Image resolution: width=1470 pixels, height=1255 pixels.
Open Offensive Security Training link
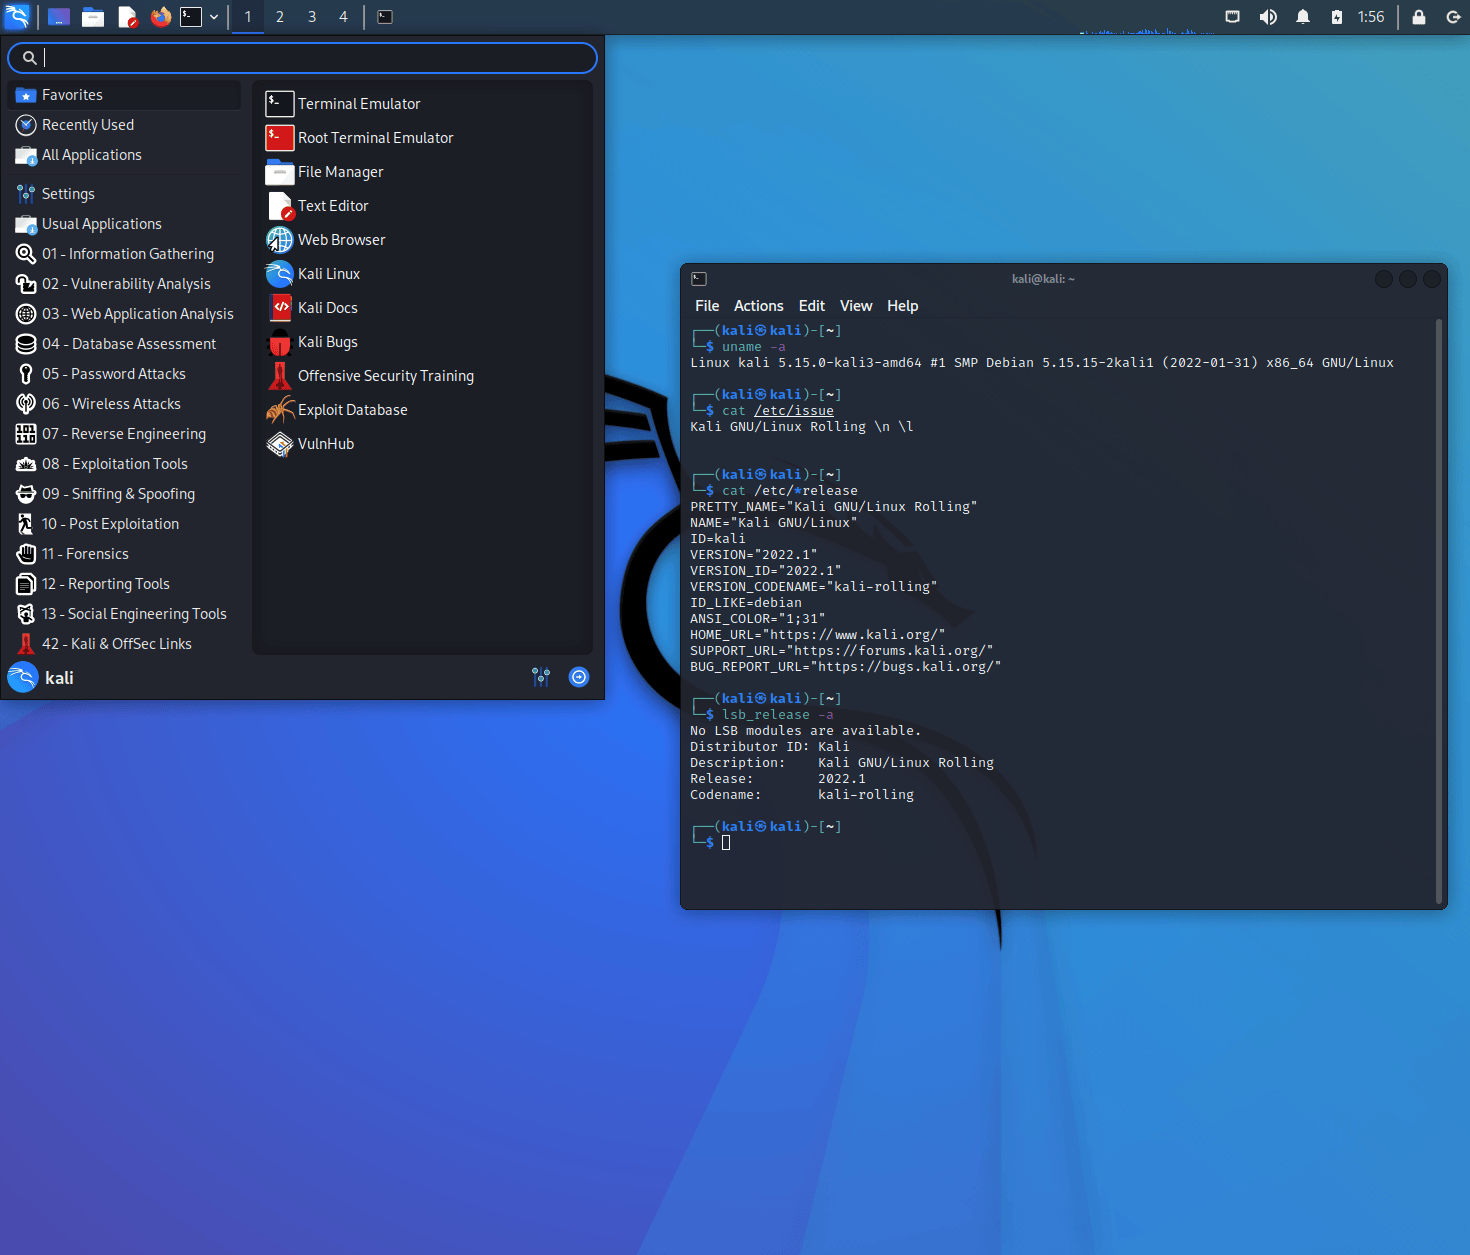(x=385, y=376)
